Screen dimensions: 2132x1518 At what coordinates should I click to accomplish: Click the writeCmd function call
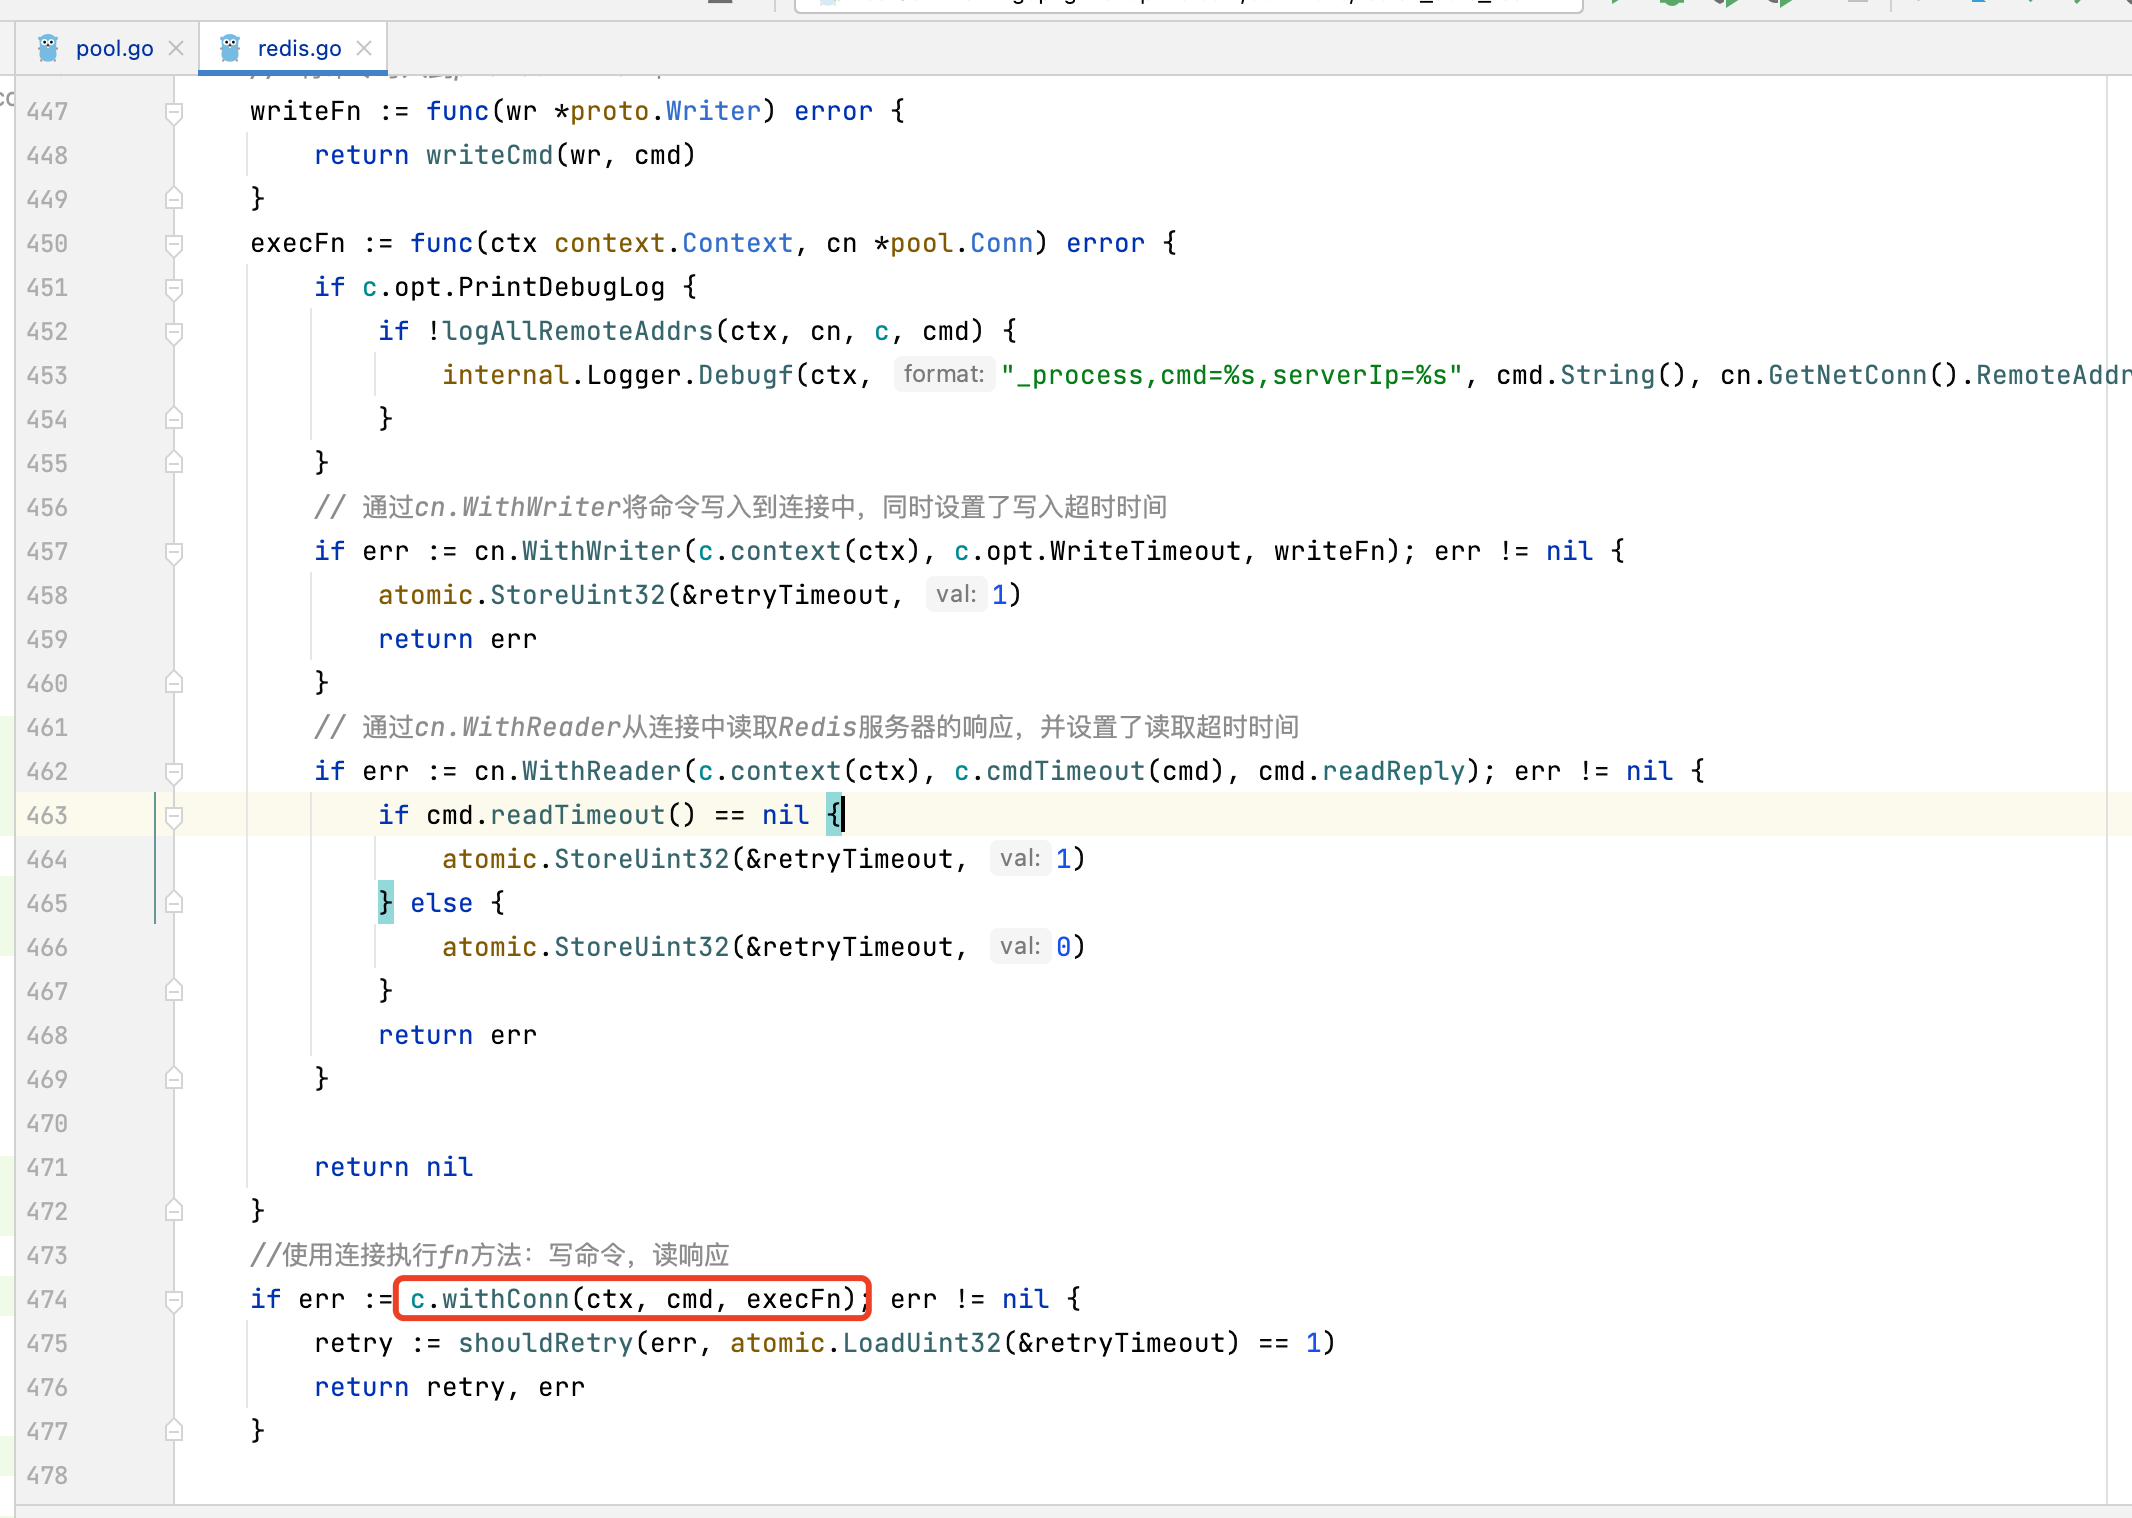pos(490,155)
